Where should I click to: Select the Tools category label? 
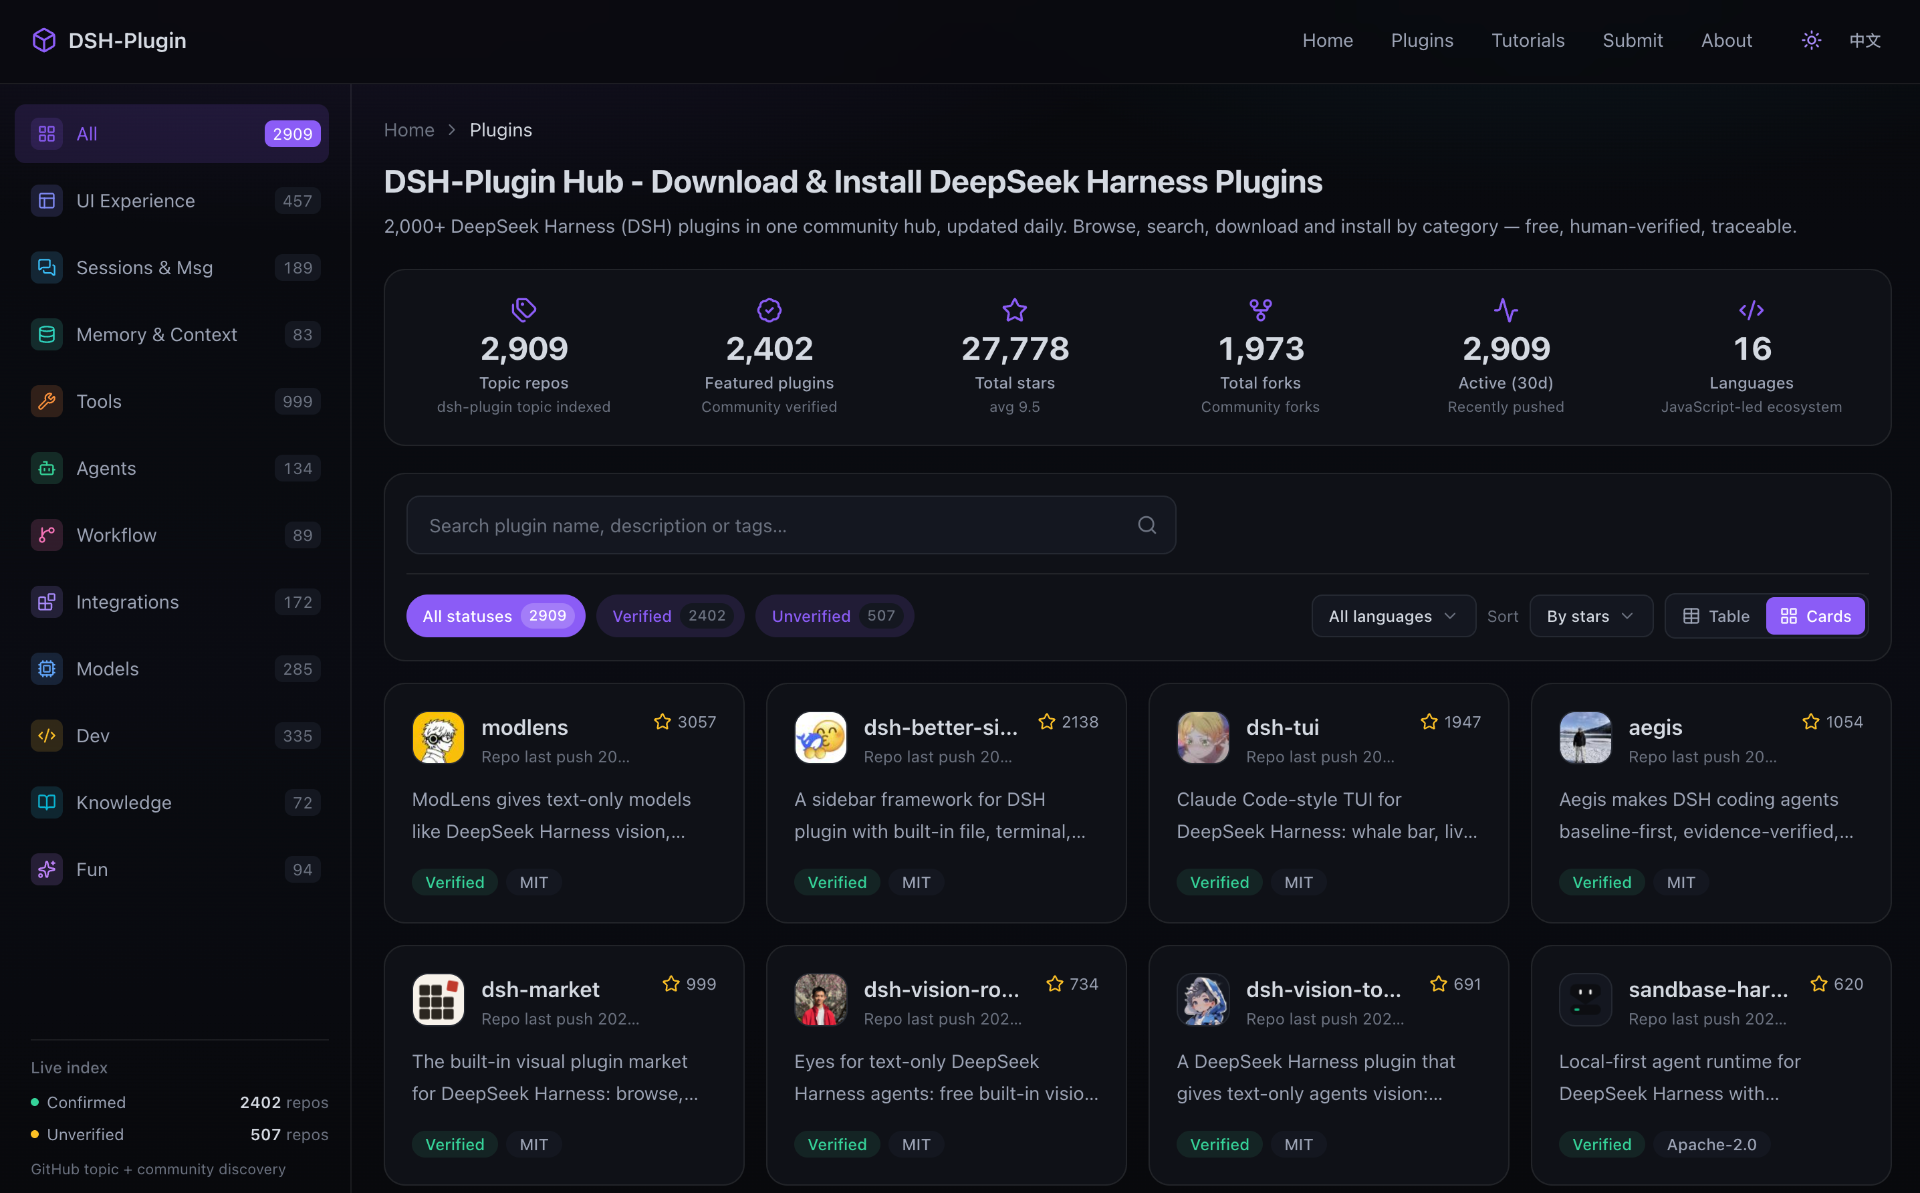point(99,402)
